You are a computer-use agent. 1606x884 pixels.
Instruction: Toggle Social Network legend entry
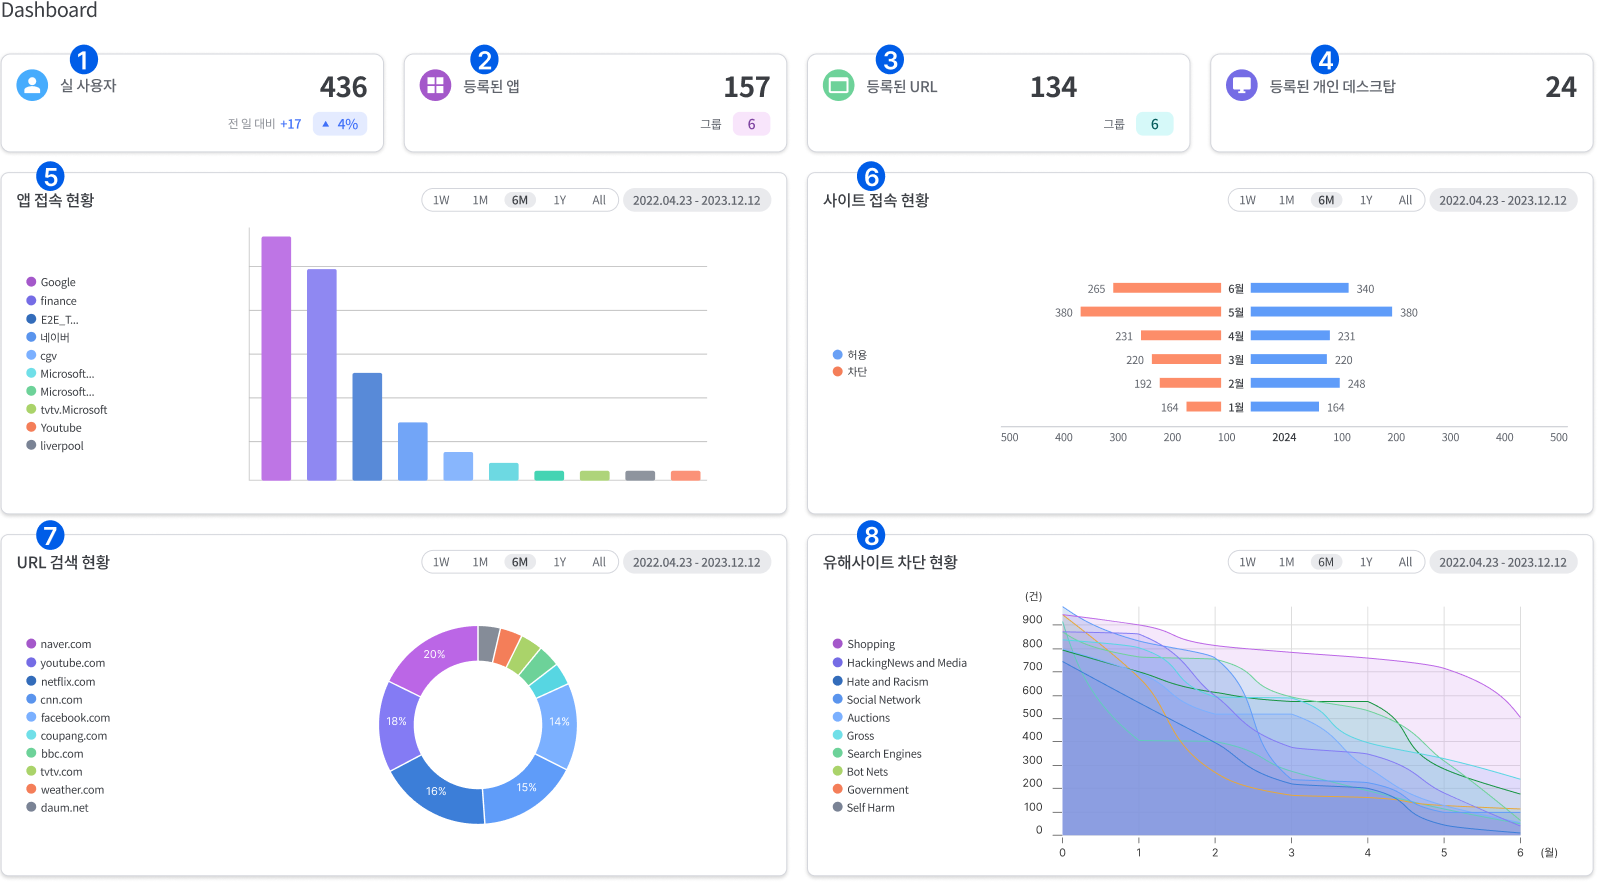point(877,700)
